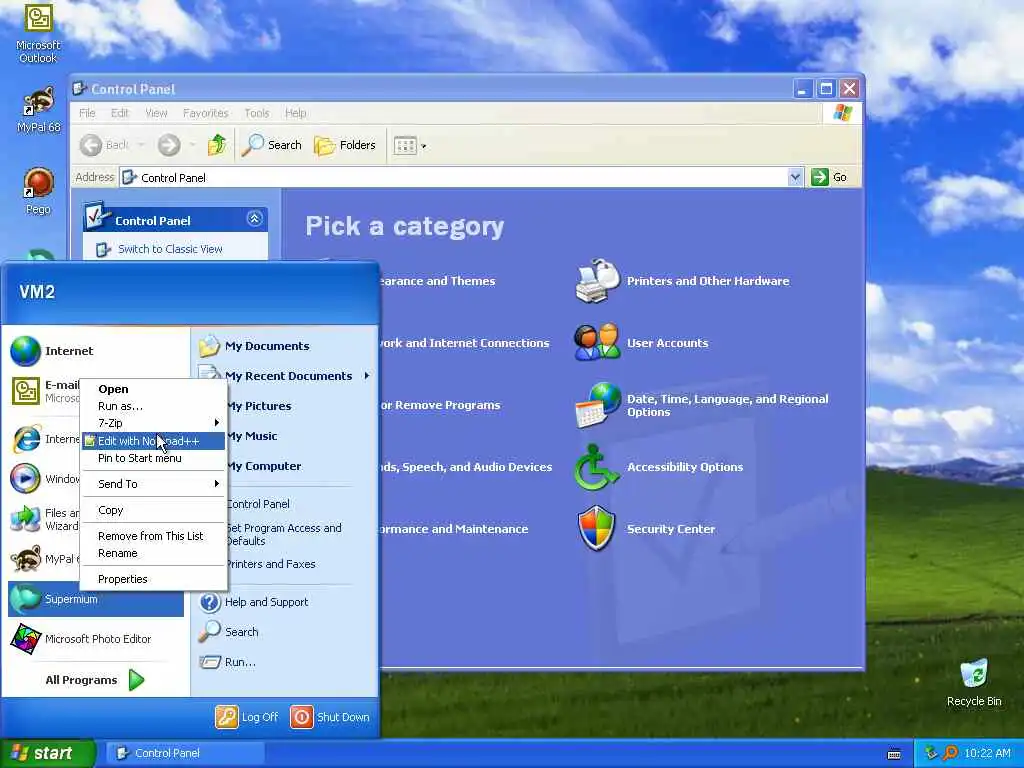The image size is (1024, 768).
Task: Choose Properties in the context menu
Action: [153, 579]
